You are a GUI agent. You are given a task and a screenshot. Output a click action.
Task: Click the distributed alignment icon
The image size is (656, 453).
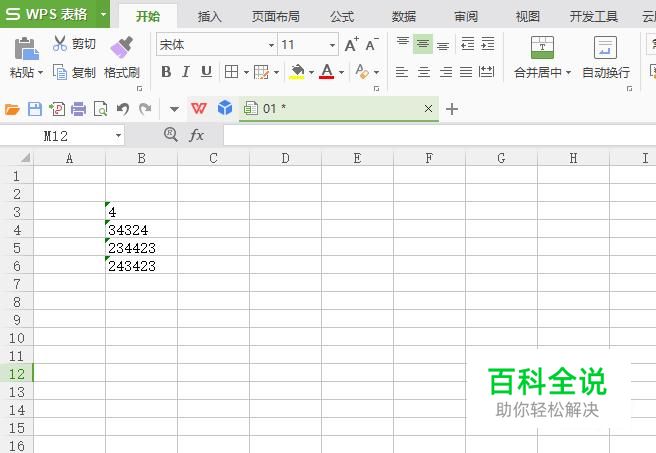click(487, 72)
